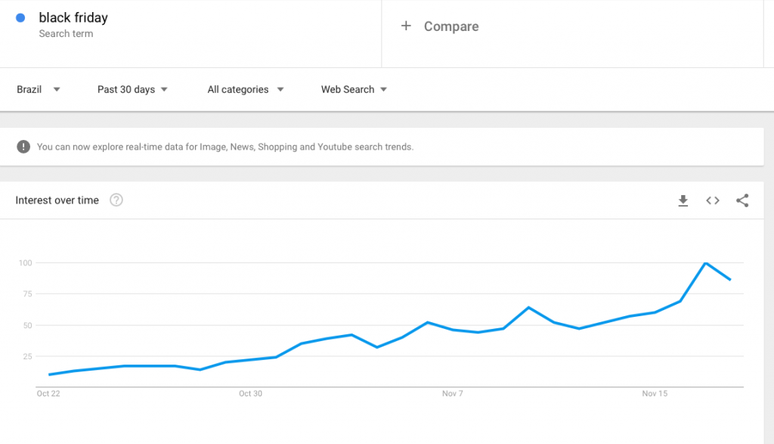Download the Interest over time data
Viewport: 774px width, 444px height.
pos(683,201)
